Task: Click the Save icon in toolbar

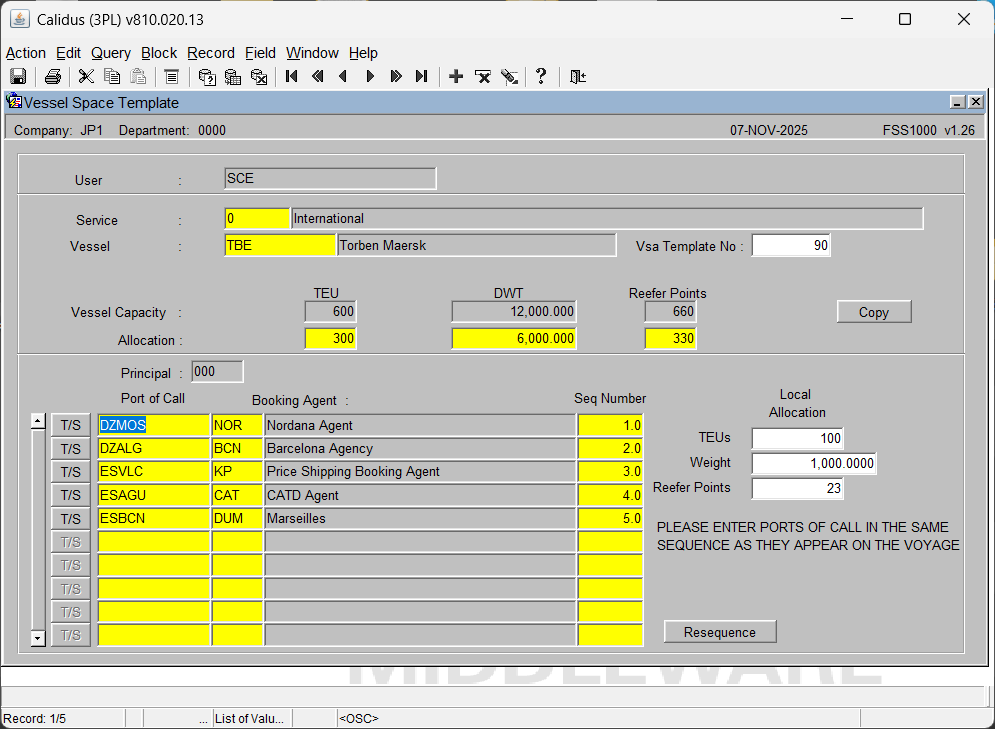Action: coord(18,77)
